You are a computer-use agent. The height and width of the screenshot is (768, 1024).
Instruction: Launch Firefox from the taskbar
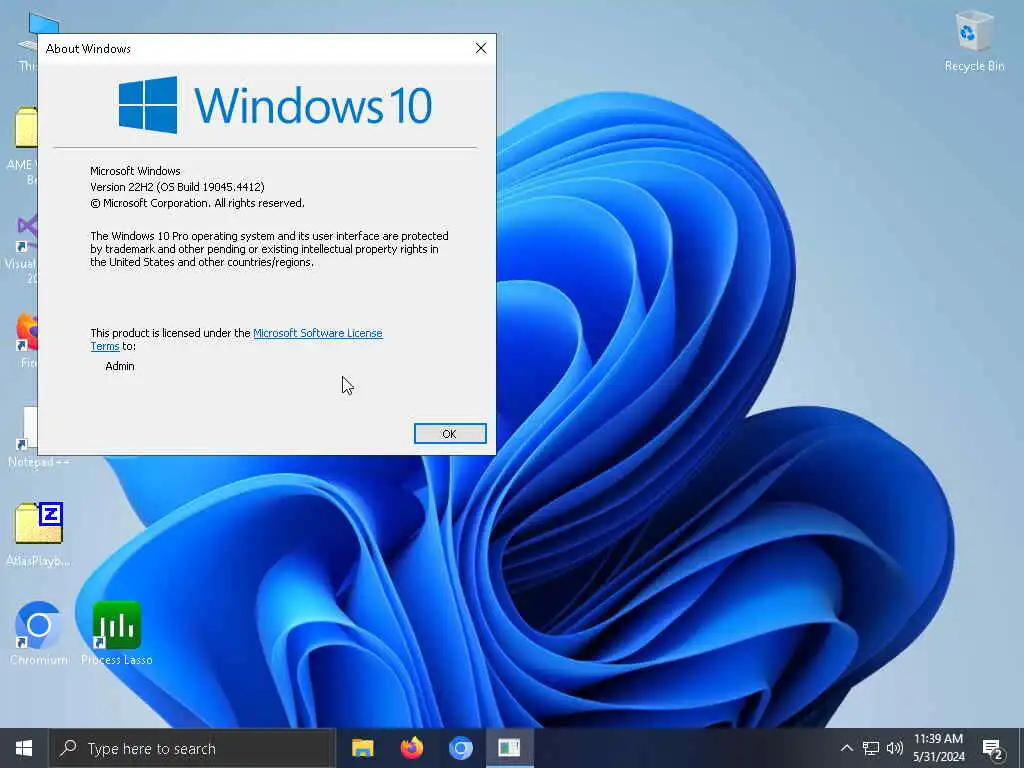tap(411, 748)
